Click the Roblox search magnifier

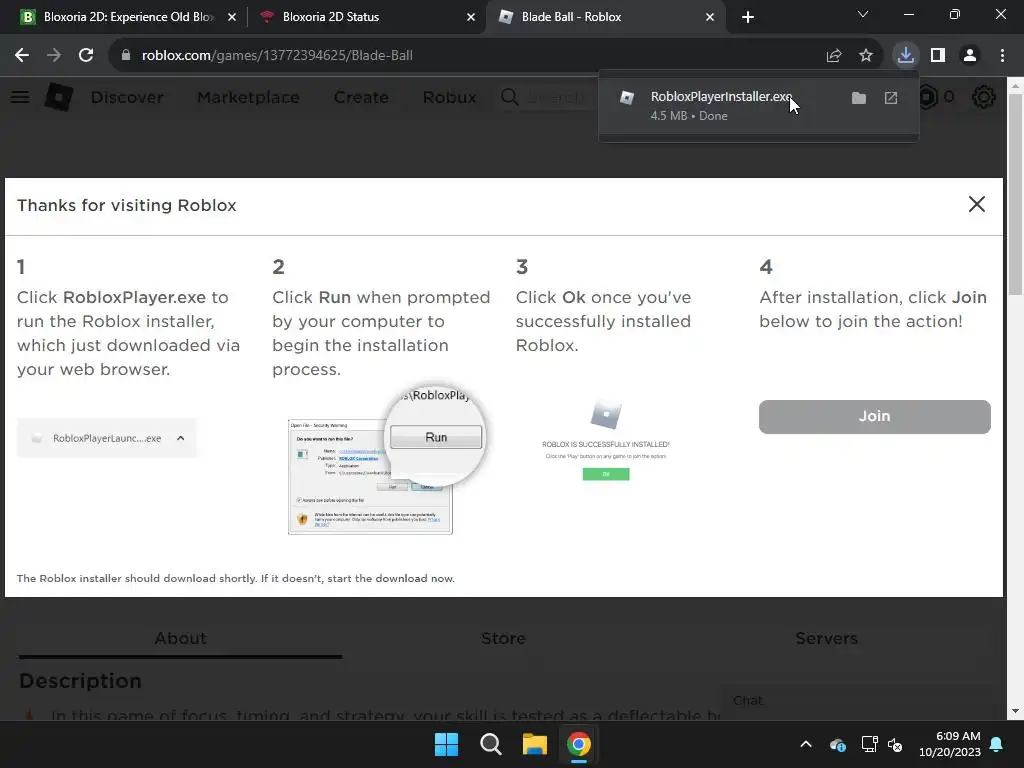tap(509, 97)
